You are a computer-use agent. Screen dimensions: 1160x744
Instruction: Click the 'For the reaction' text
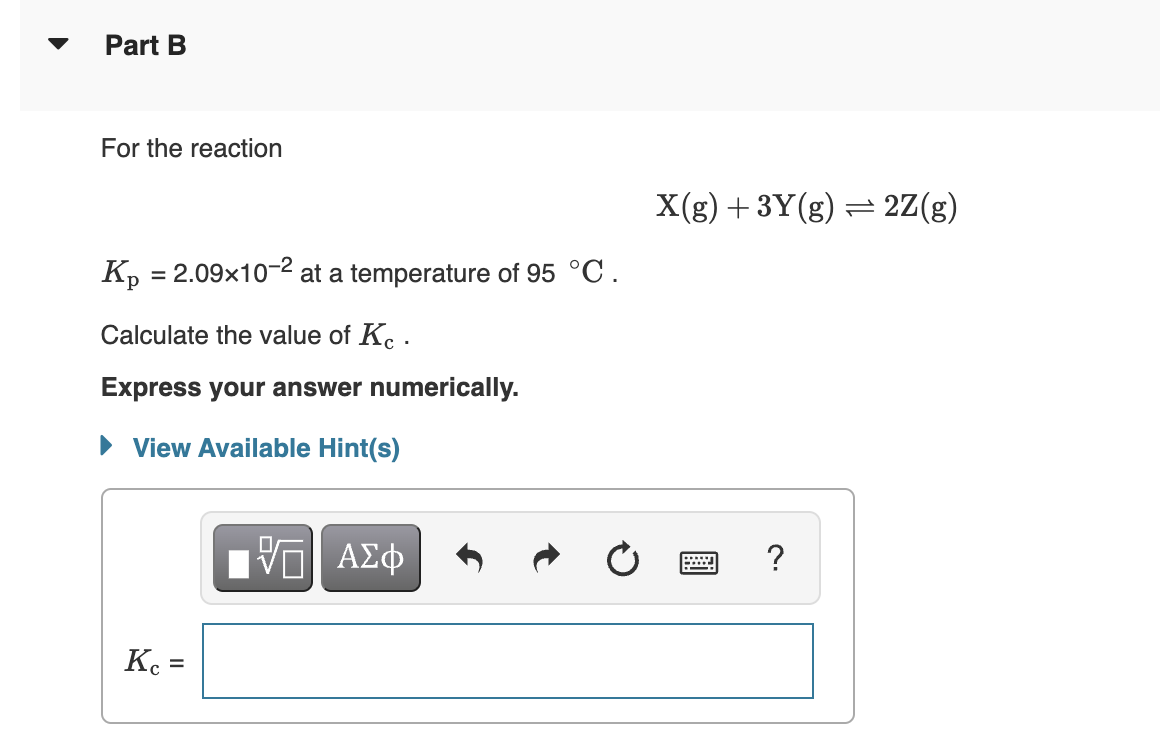192,148
